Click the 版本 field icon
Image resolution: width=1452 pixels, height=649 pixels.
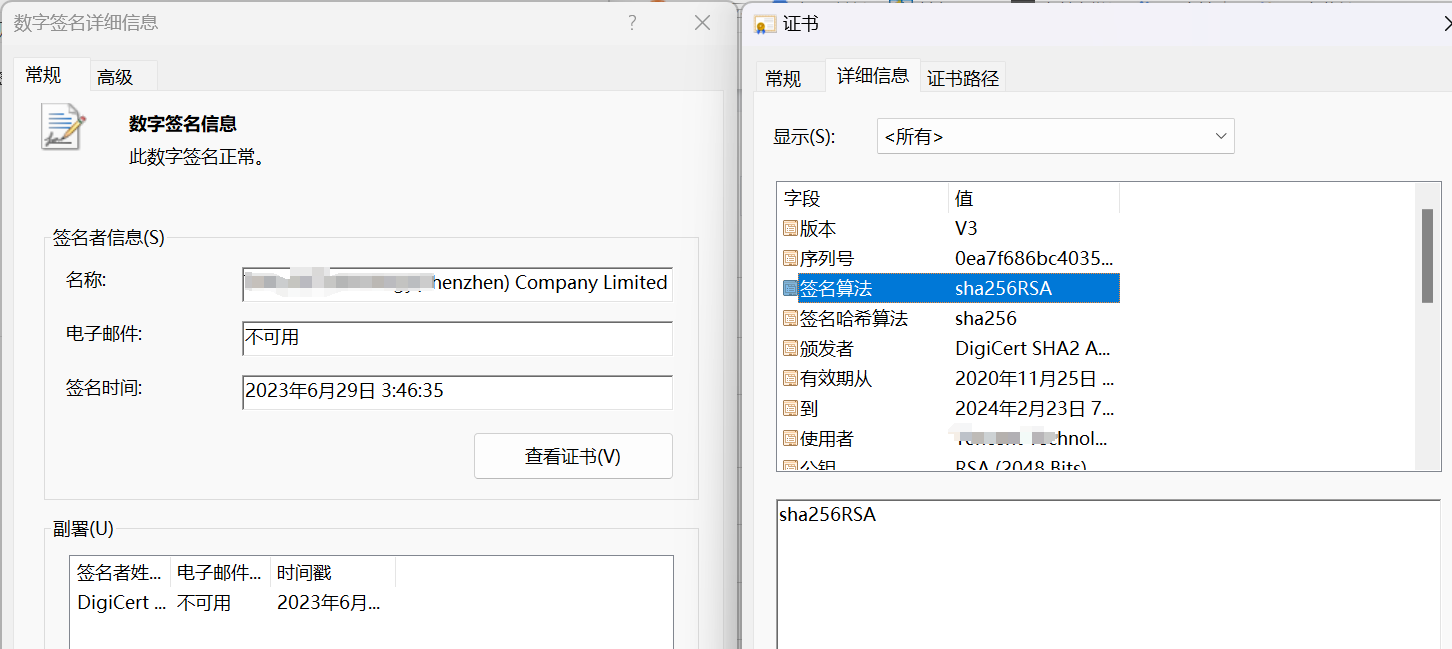tap(790, 229)
